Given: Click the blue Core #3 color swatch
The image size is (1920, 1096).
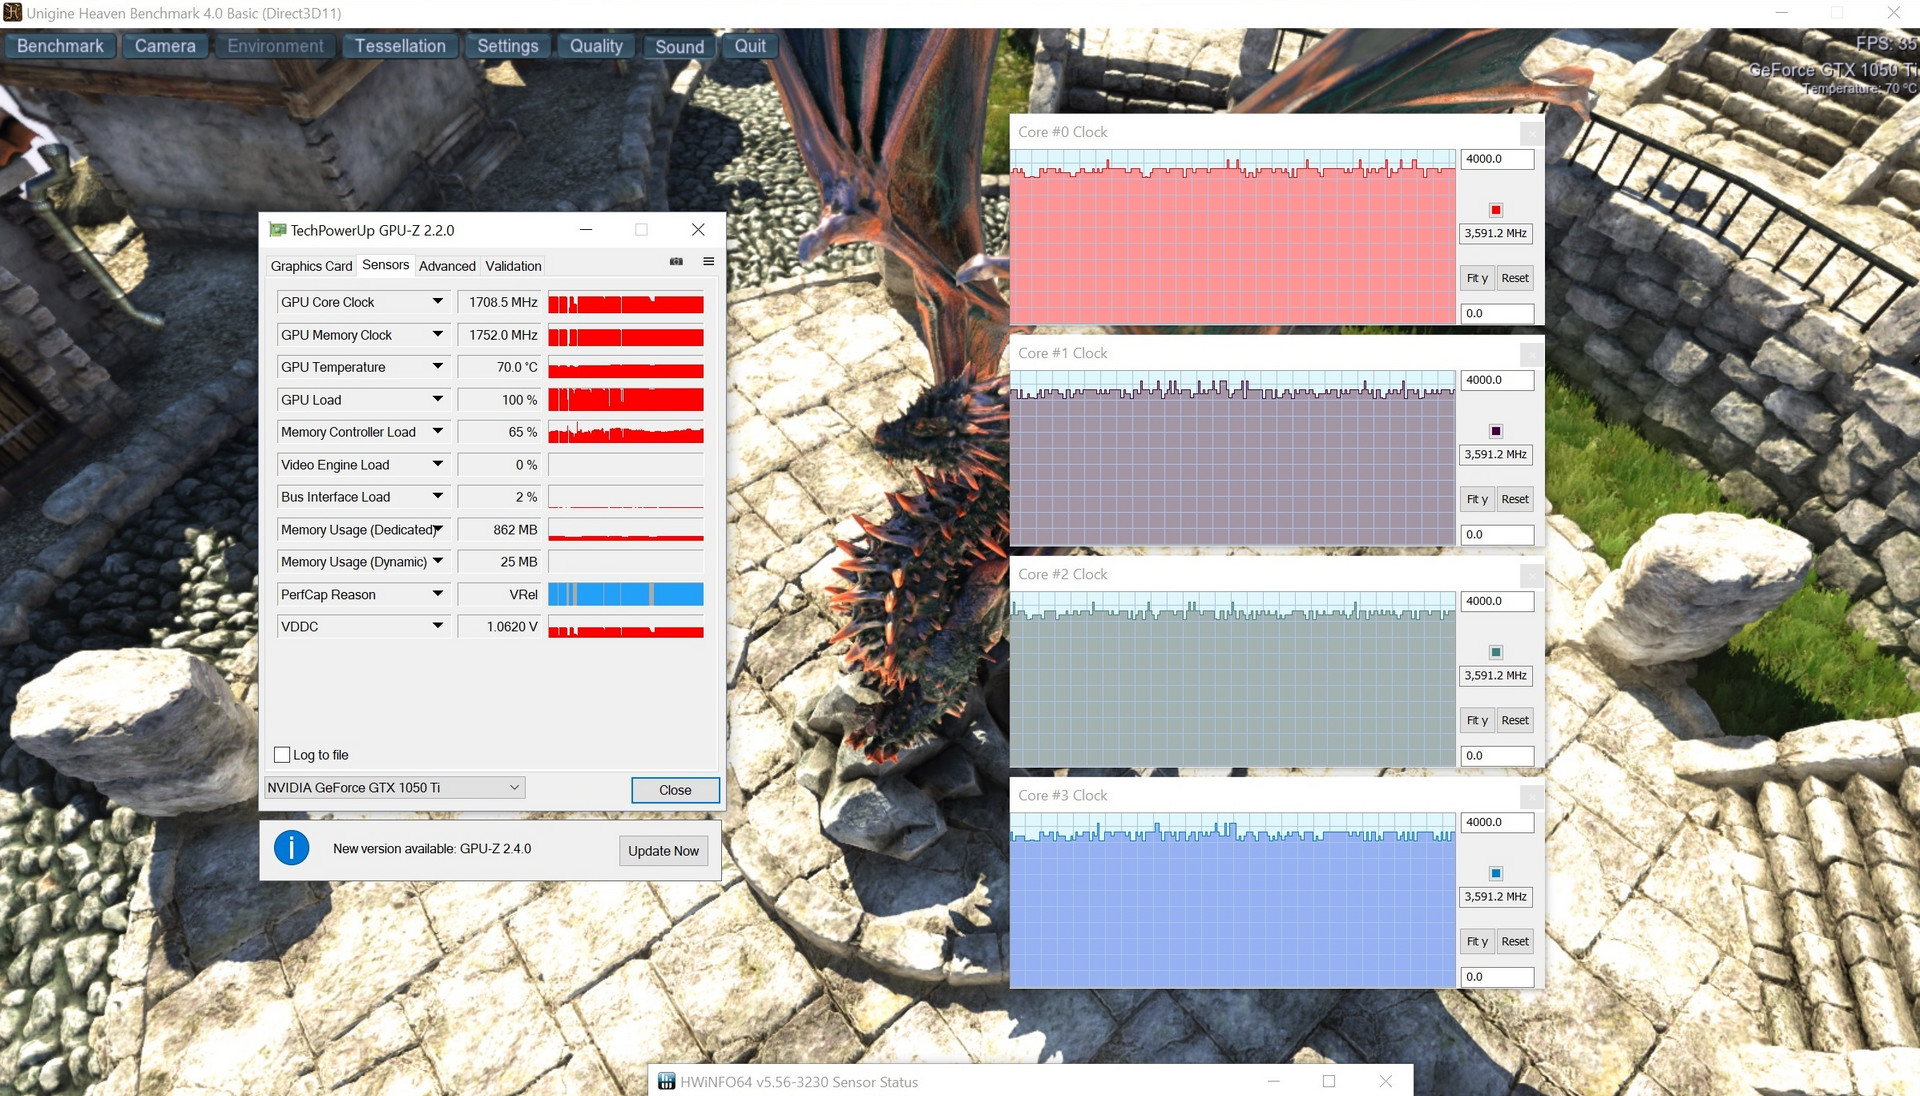Looking at the screenshot, I should coord(1496,873).
